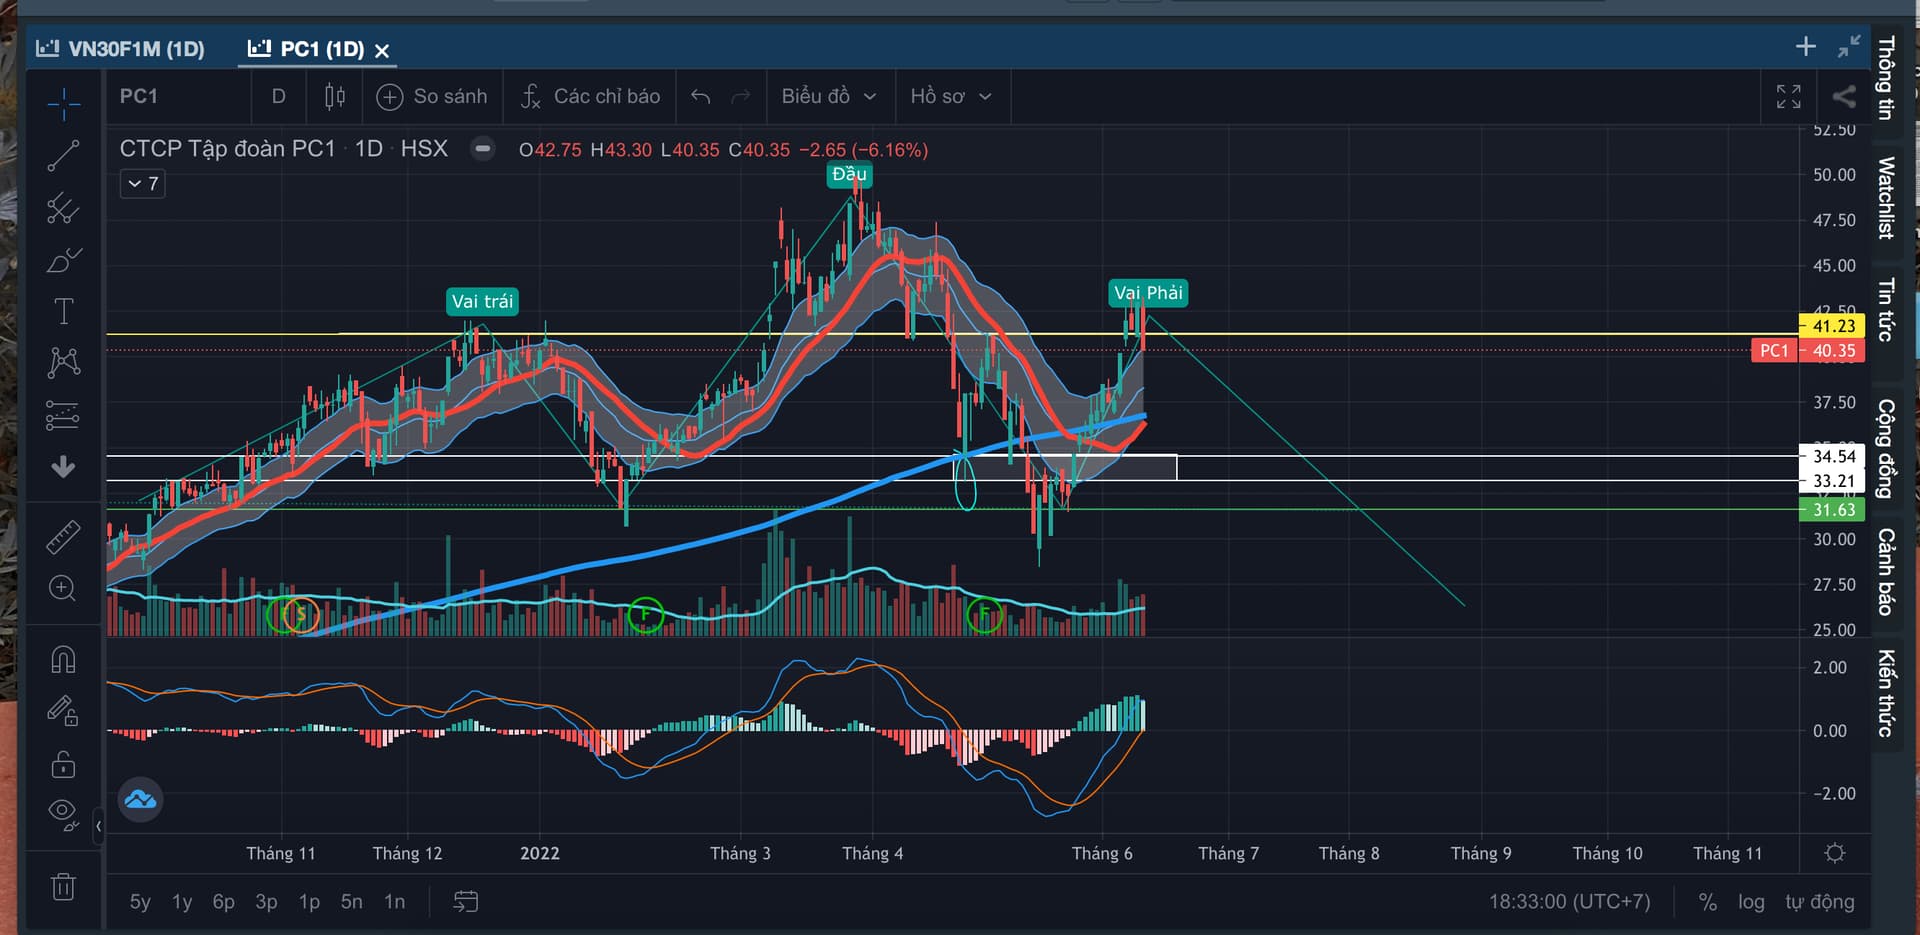Click the zoom in magnifier tool
Screen dimensions: 1920x935
(63, 588)
